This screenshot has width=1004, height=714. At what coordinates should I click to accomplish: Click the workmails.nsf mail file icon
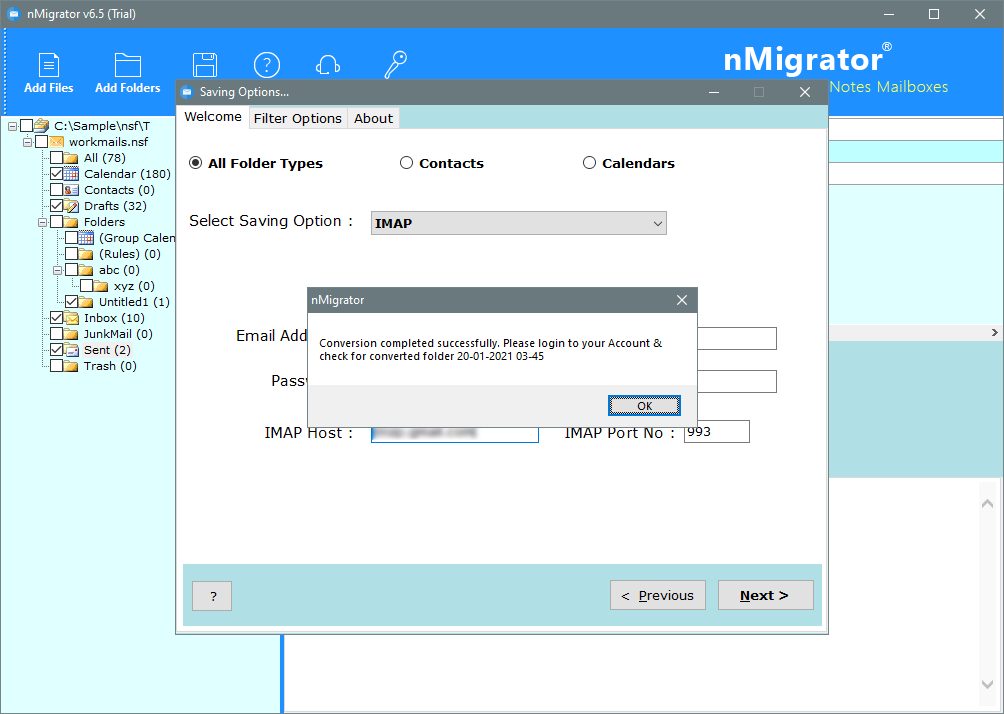[x=57, y=142]
